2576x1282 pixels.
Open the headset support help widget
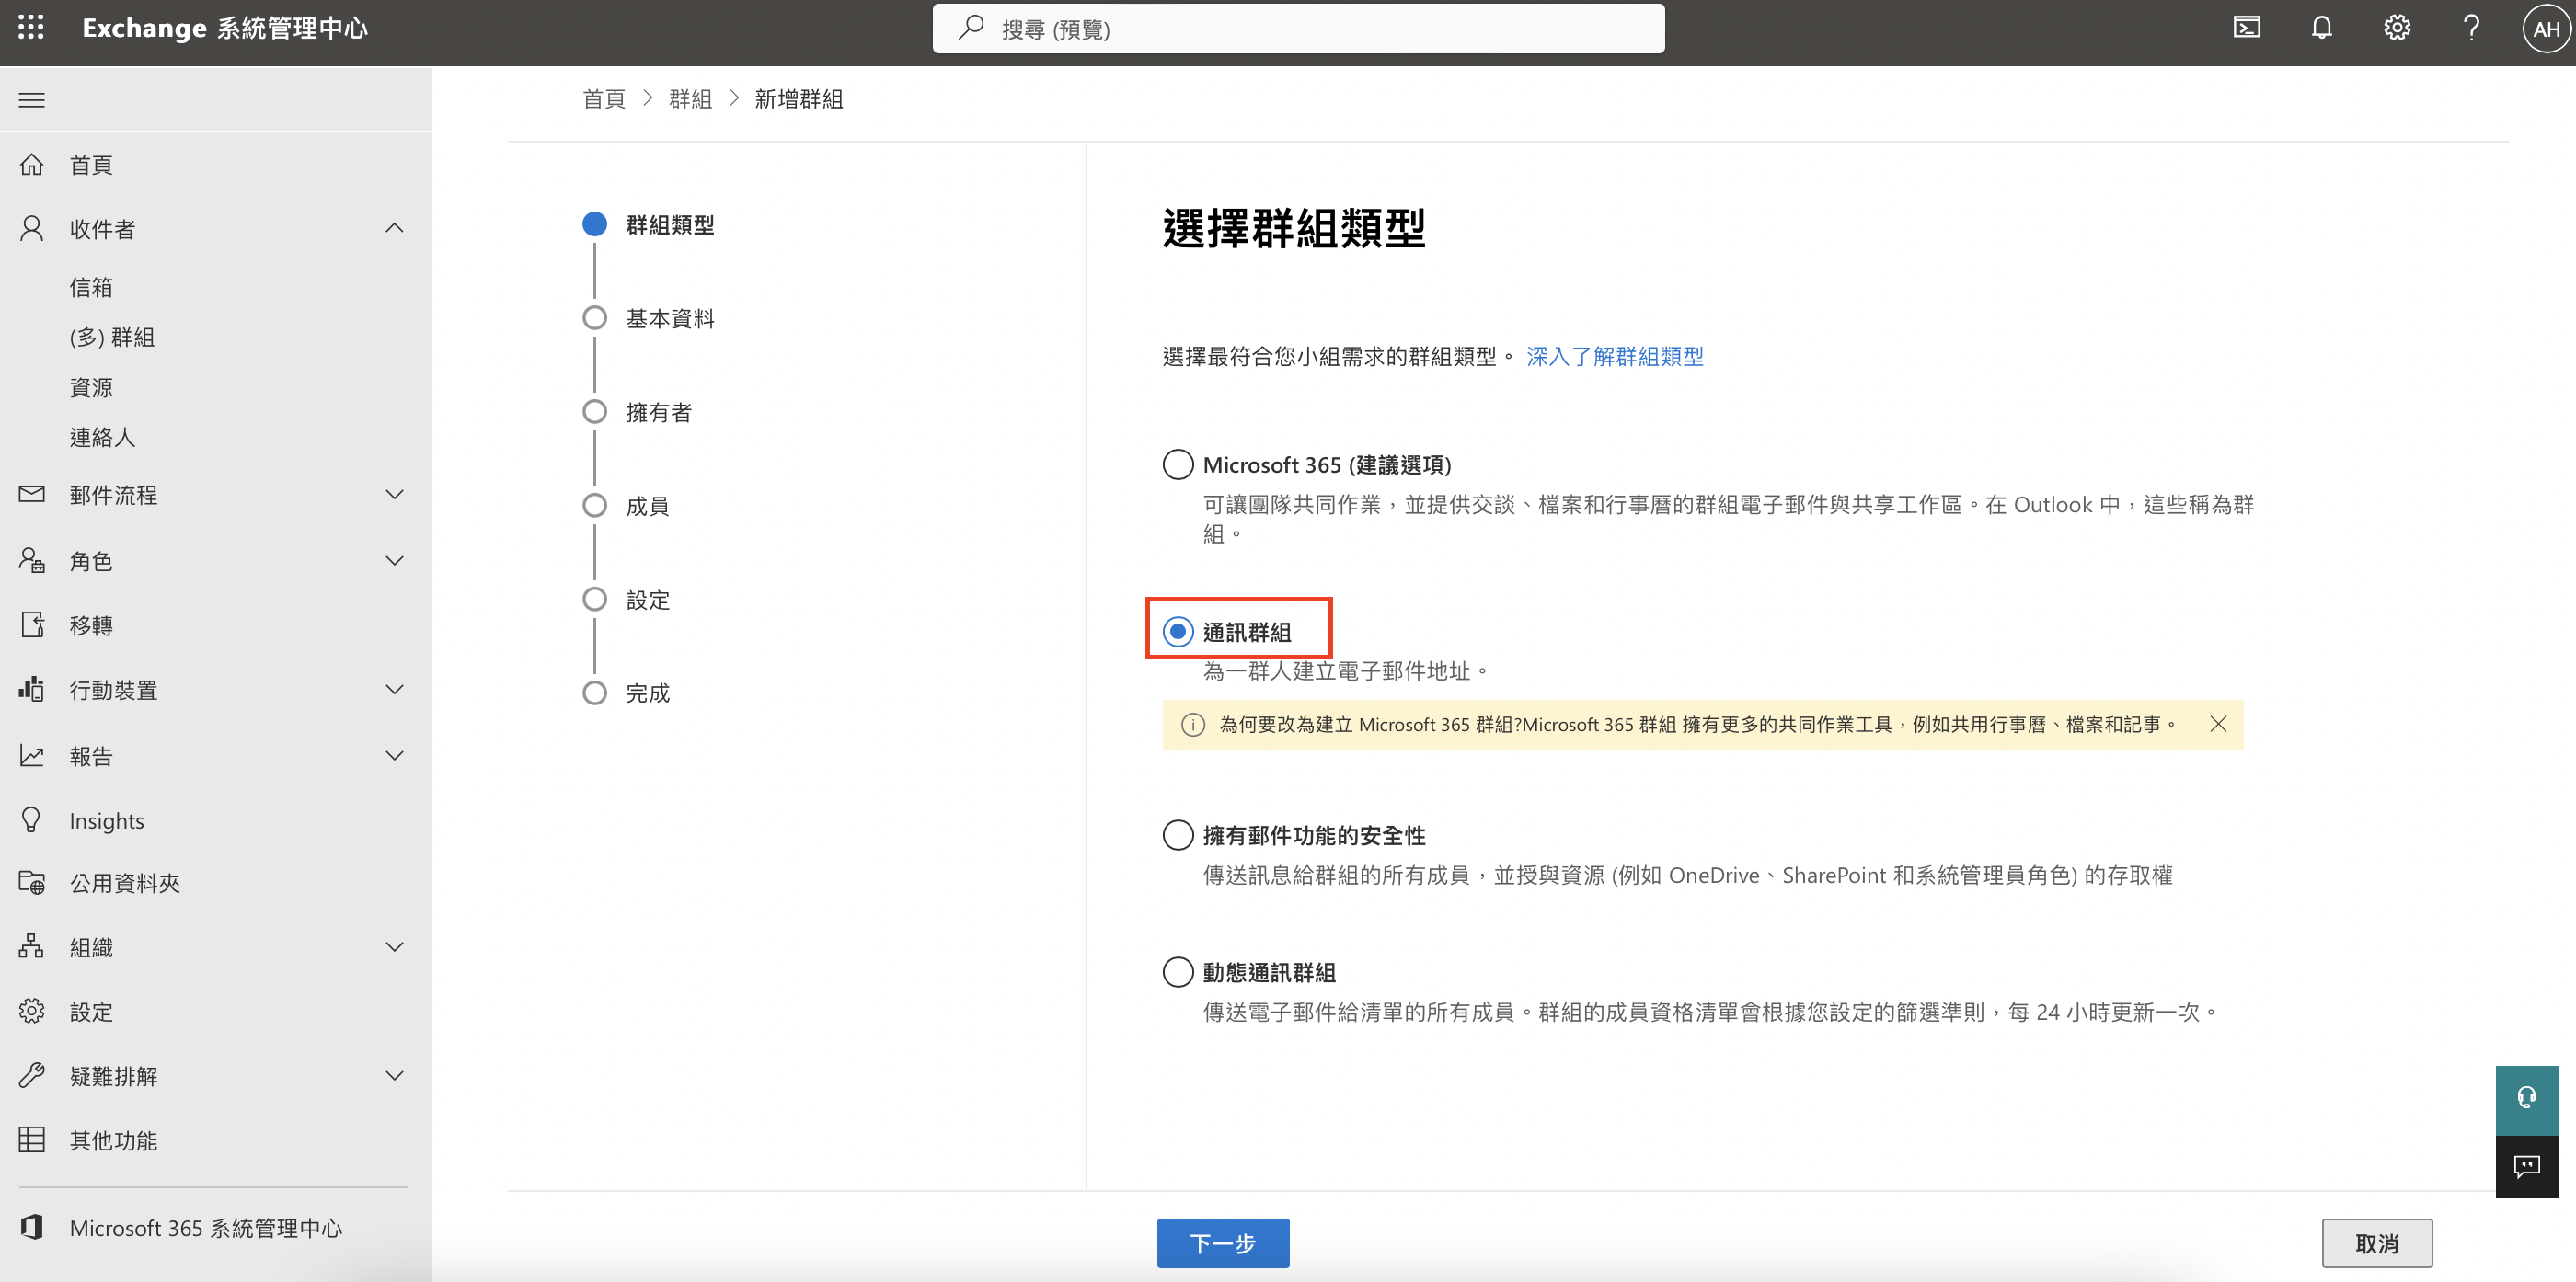[x=2526, y=1099]
